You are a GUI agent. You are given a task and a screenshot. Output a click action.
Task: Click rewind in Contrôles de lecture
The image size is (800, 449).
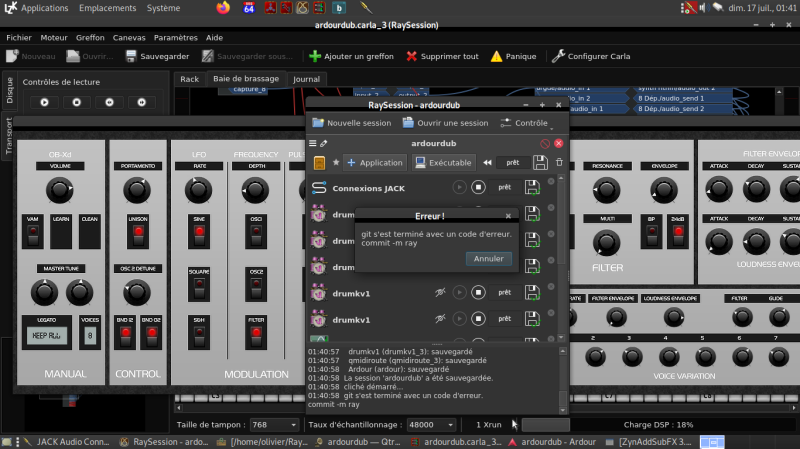[x=109, y=102]
